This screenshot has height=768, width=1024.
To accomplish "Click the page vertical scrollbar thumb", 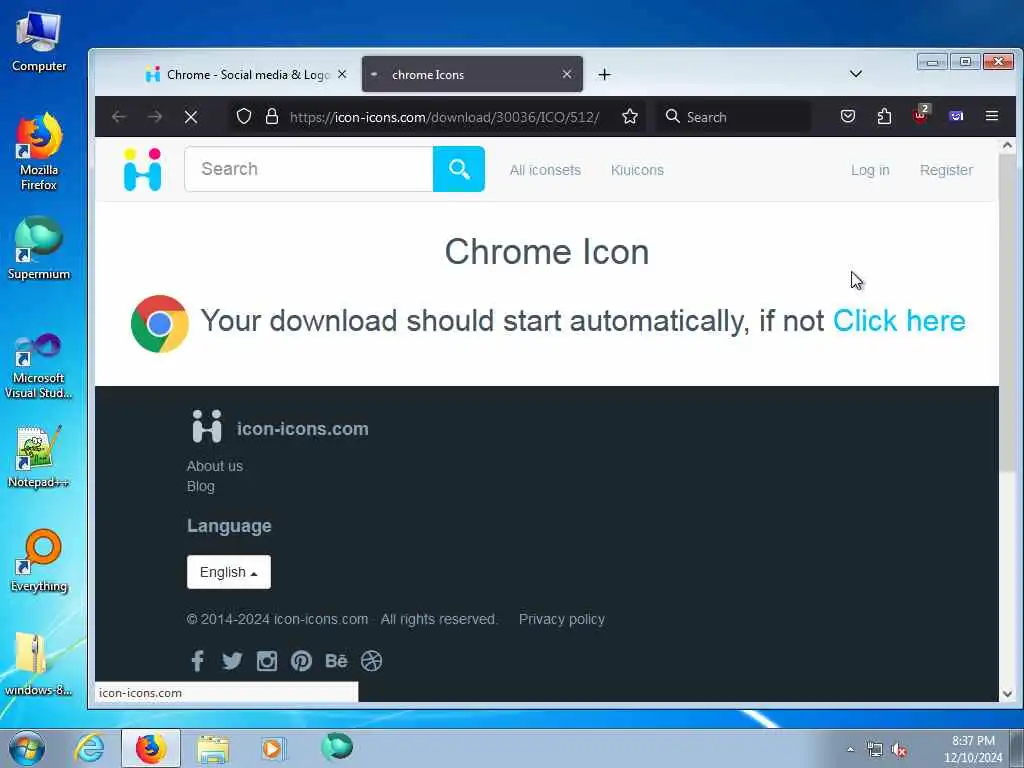I will click(x=1007, y=313).
